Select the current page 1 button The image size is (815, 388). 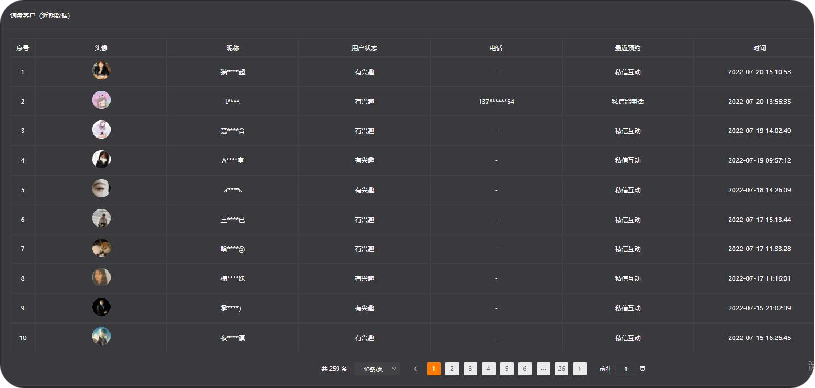pyautogui.click(x=434, y=369)
